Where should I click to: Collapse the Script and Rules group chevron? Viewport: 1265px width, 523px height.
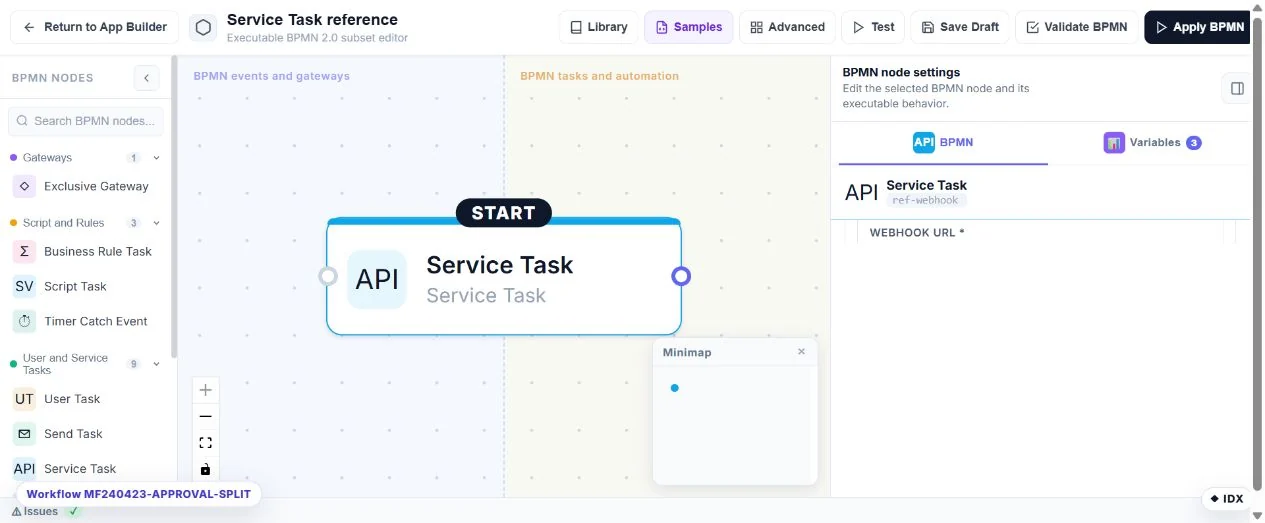click(156, 223)
